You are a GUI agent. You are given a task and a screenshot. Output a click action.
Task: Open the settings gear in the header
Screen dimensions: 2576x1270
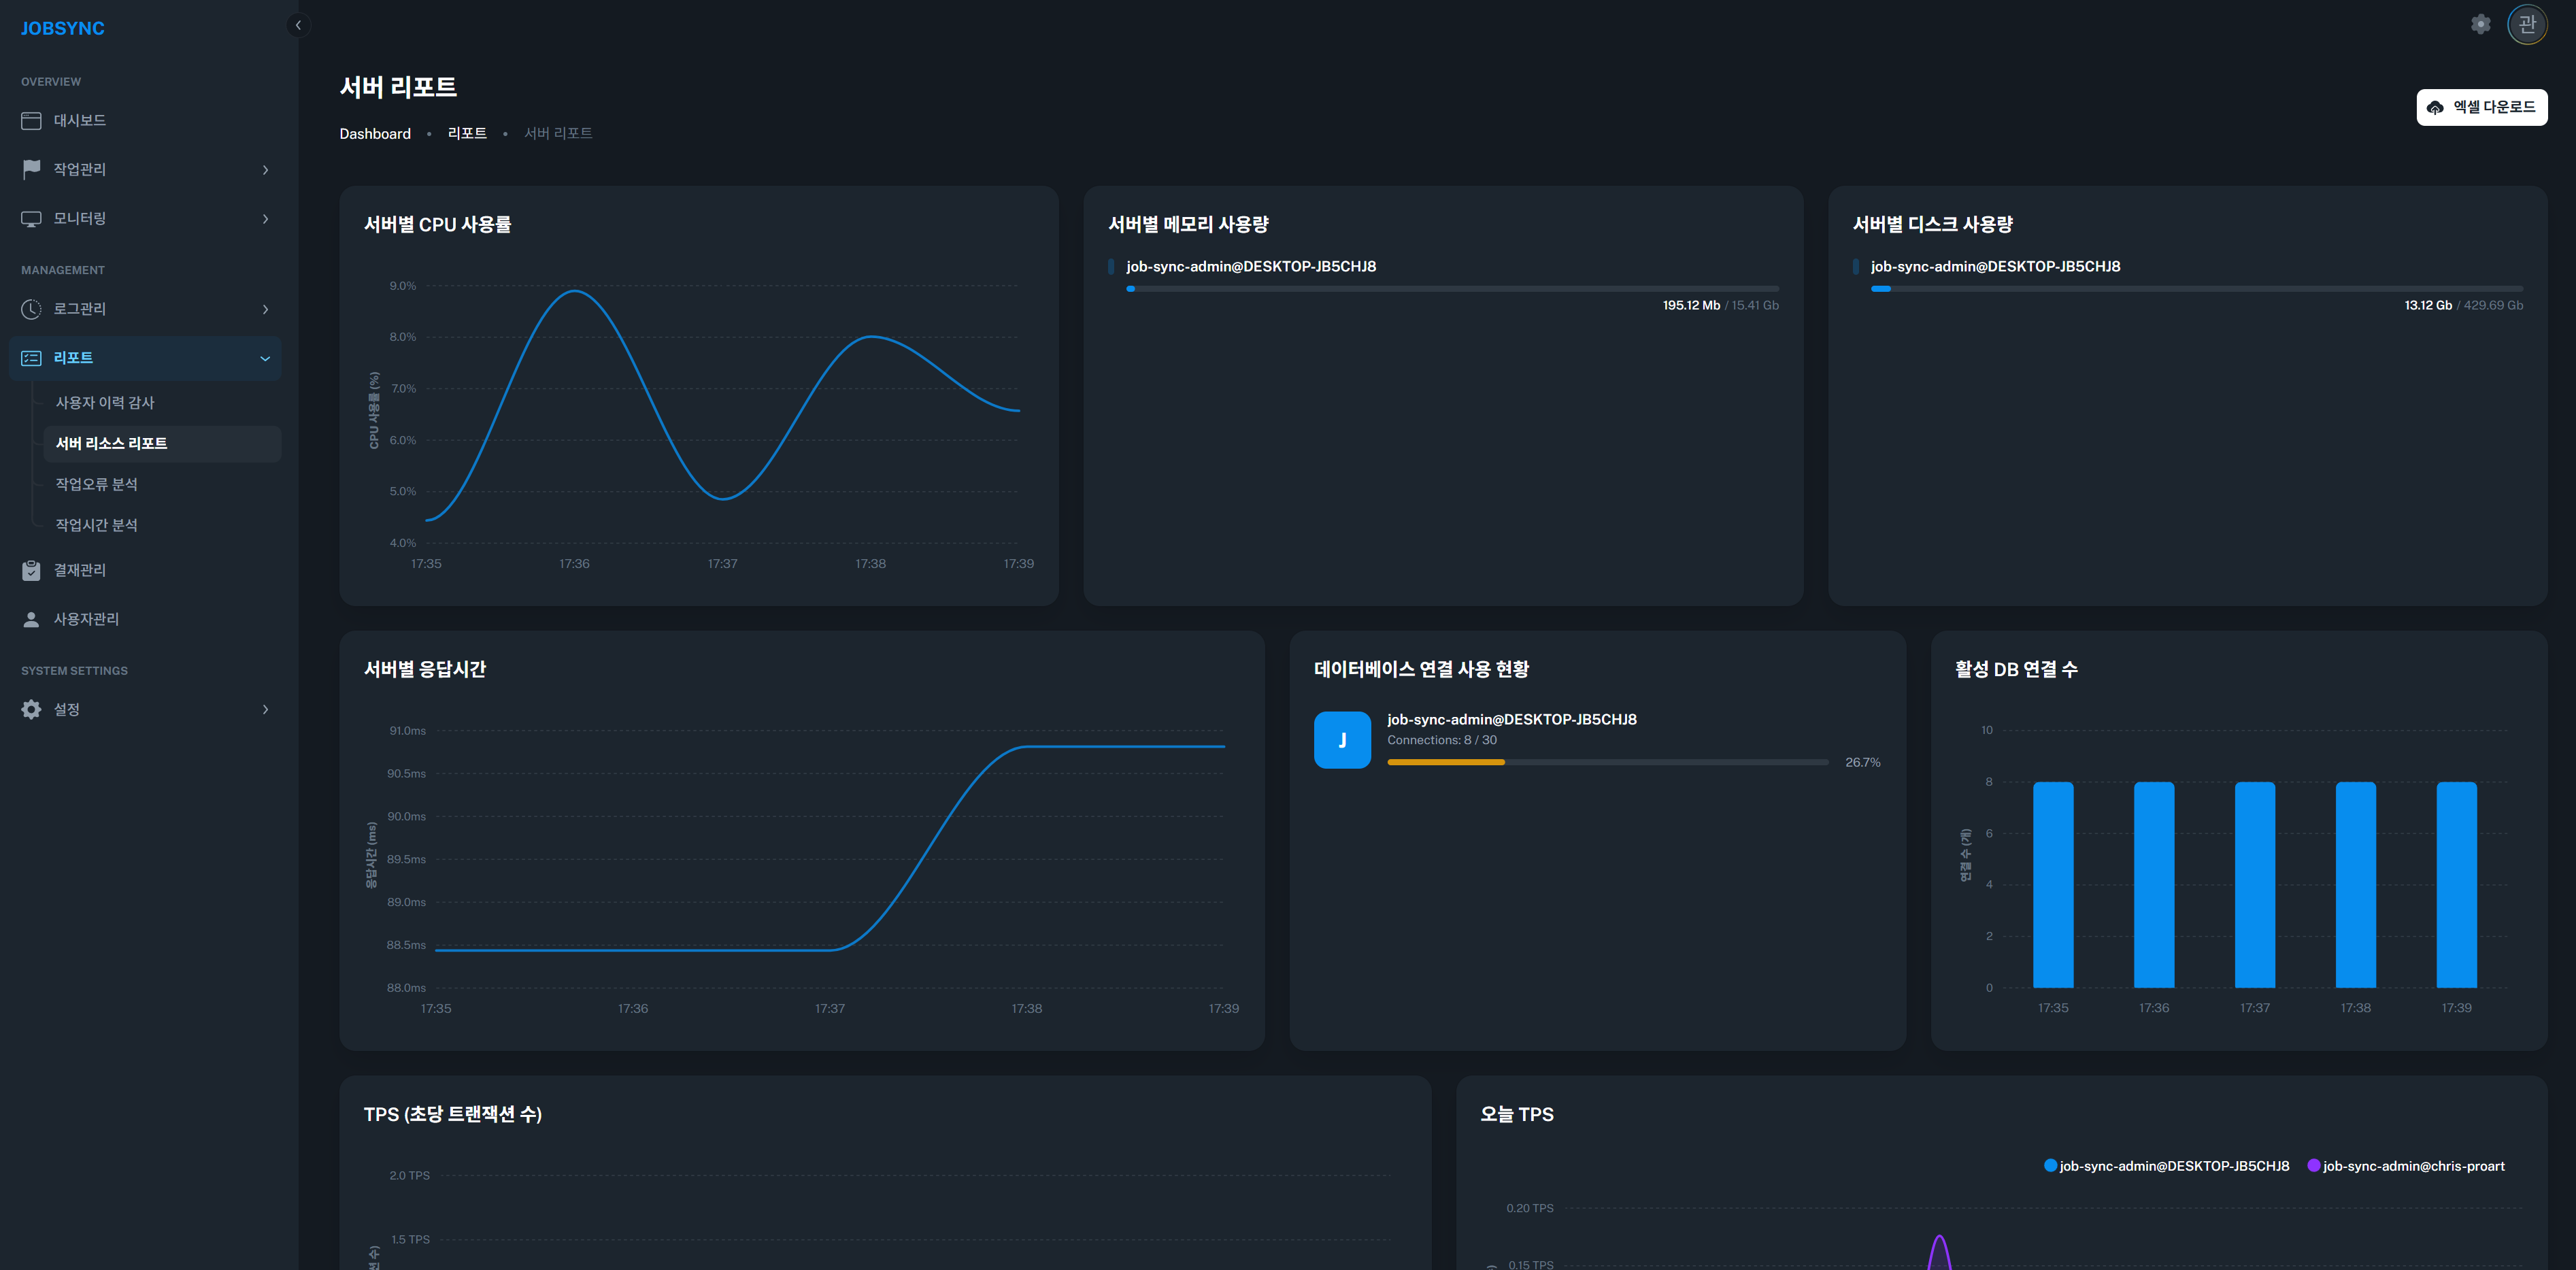click(x=2481, y=24)
